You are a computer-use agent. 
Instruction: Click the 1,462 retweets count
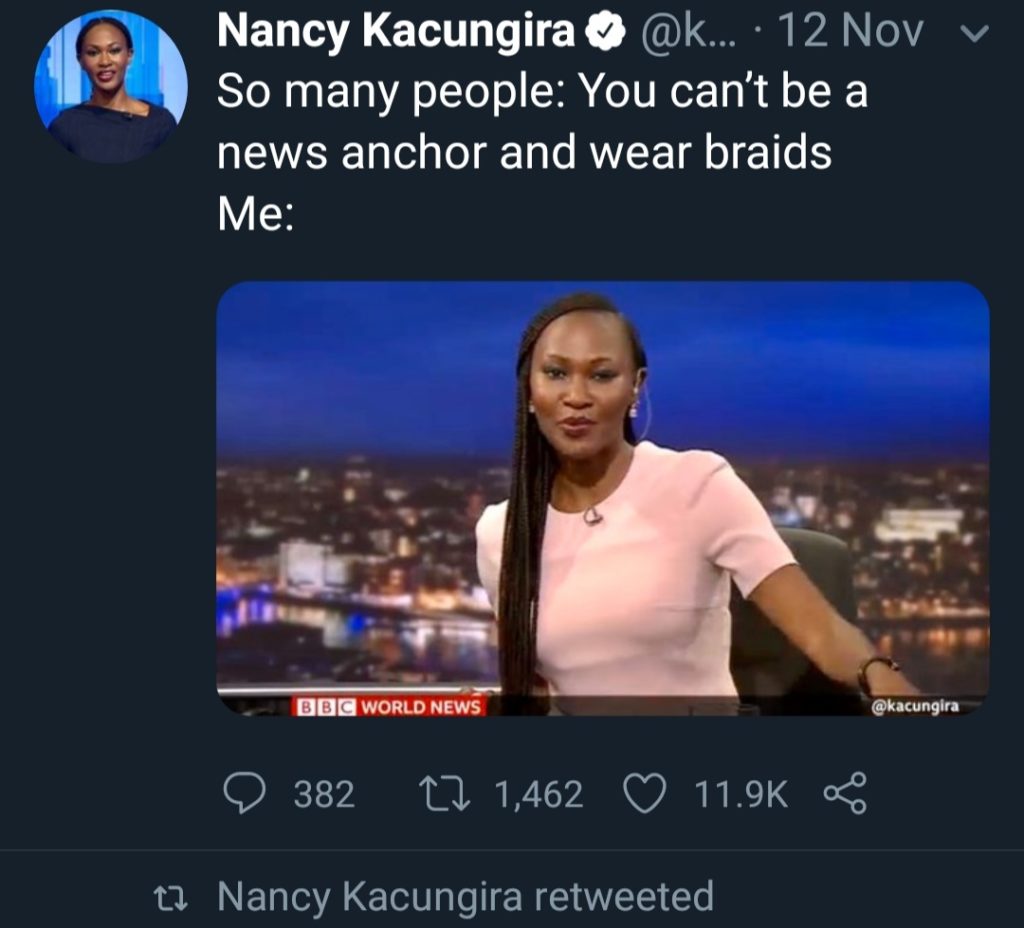[539, 794]
